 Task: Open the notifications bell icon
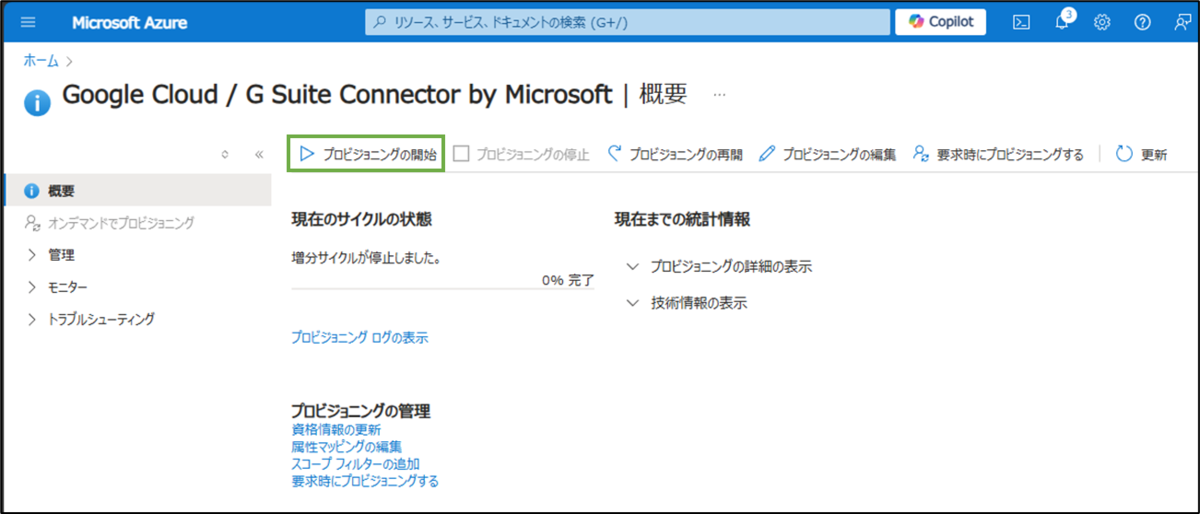(1063, 21)
